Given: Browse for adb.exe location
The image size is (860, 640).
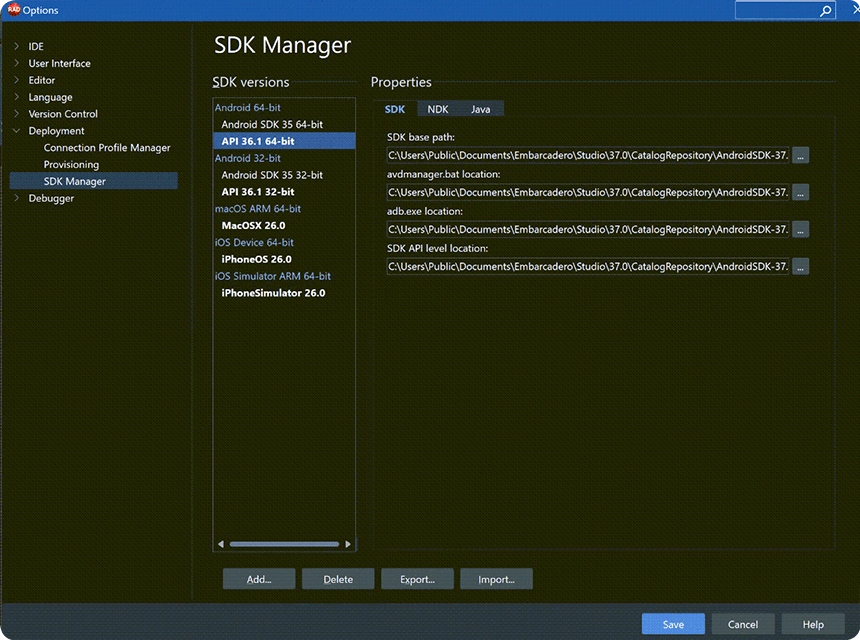Looking at the screenshot, I should click(800, 229).
